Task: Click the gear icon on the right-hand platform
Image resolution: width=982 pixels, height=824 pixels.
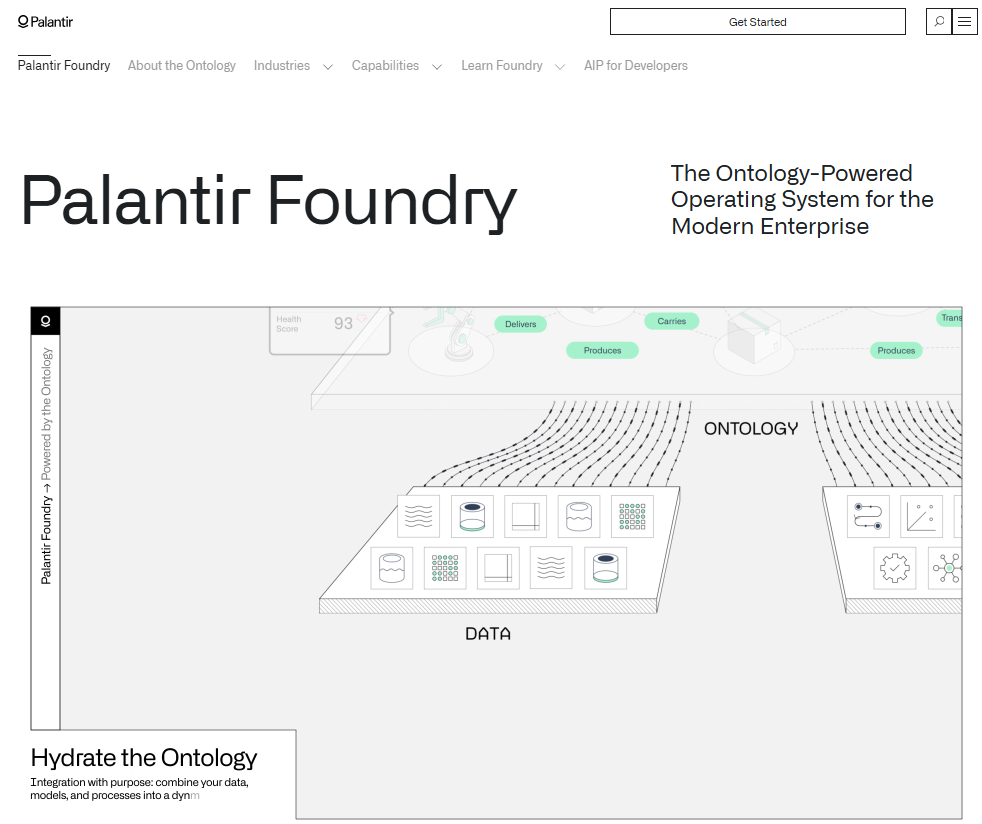Action: point(894,568)
